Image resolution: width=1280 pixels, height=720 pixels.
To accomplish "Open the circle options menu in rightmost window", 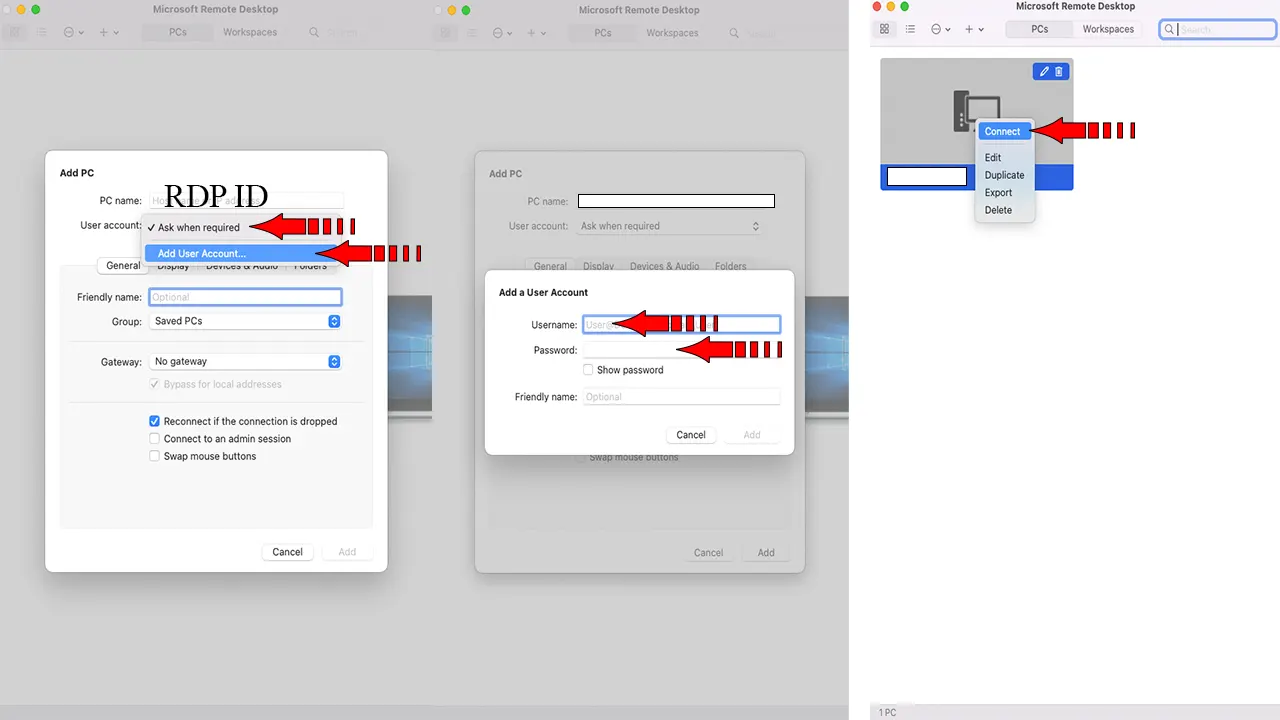I will coord(941,29).
